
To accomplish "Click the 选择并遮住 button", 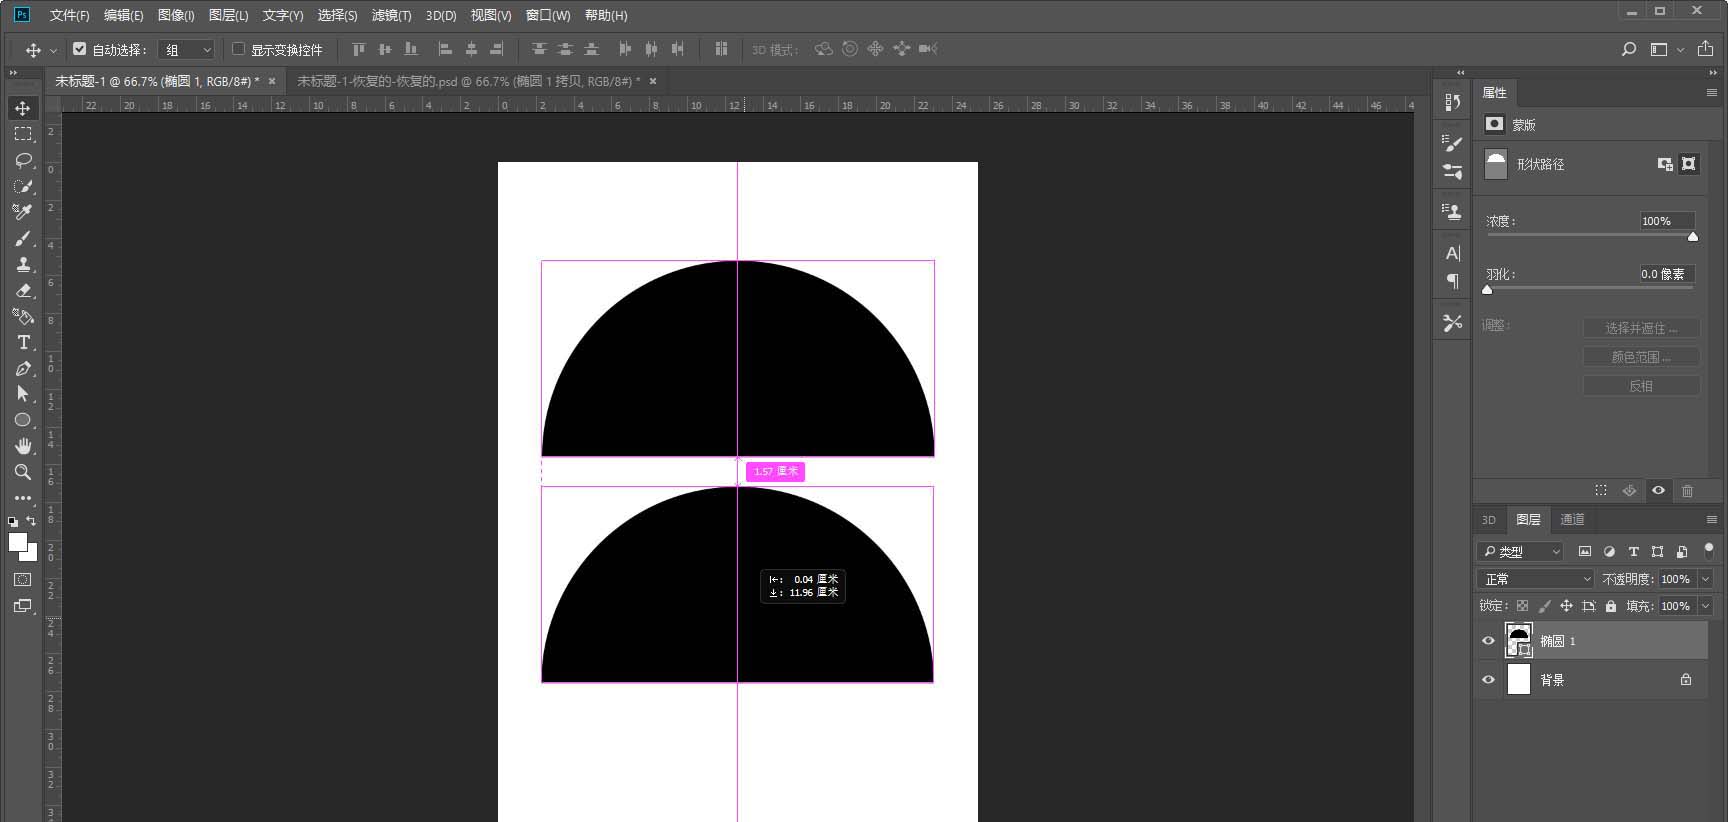I will pos(1641,328).
